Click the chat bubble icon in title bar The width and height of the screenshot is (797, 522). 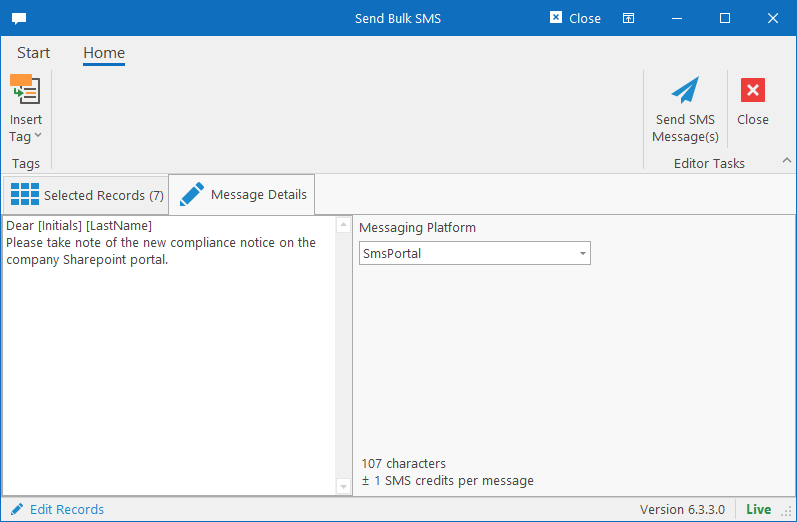[x=19, y=19]
